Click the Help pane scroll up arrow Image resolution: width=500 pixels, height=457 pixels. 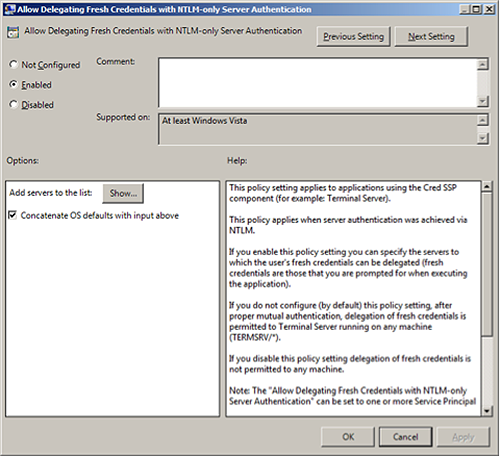[x=487, y=186]
